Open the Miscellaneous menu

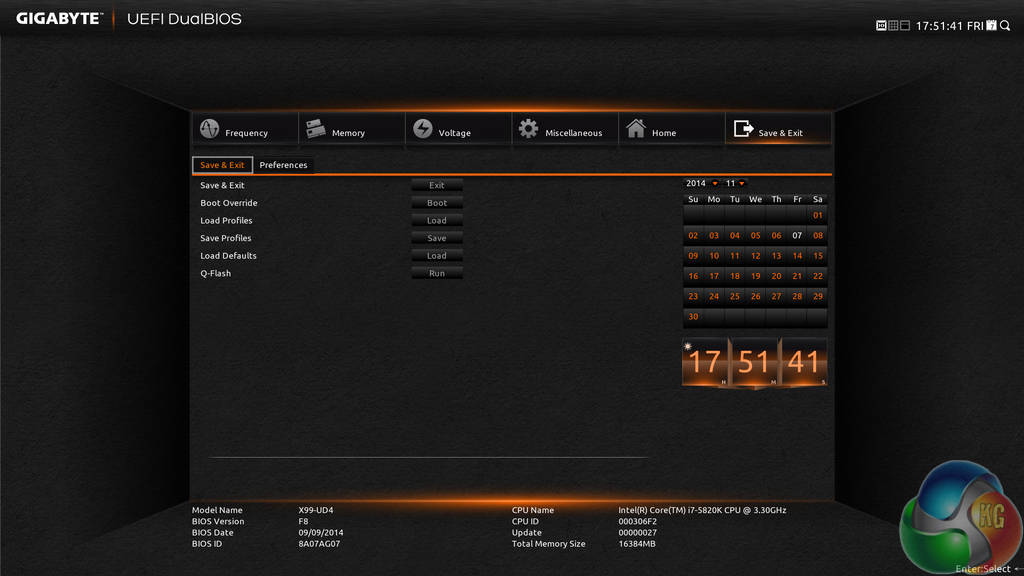pos(565,129)
